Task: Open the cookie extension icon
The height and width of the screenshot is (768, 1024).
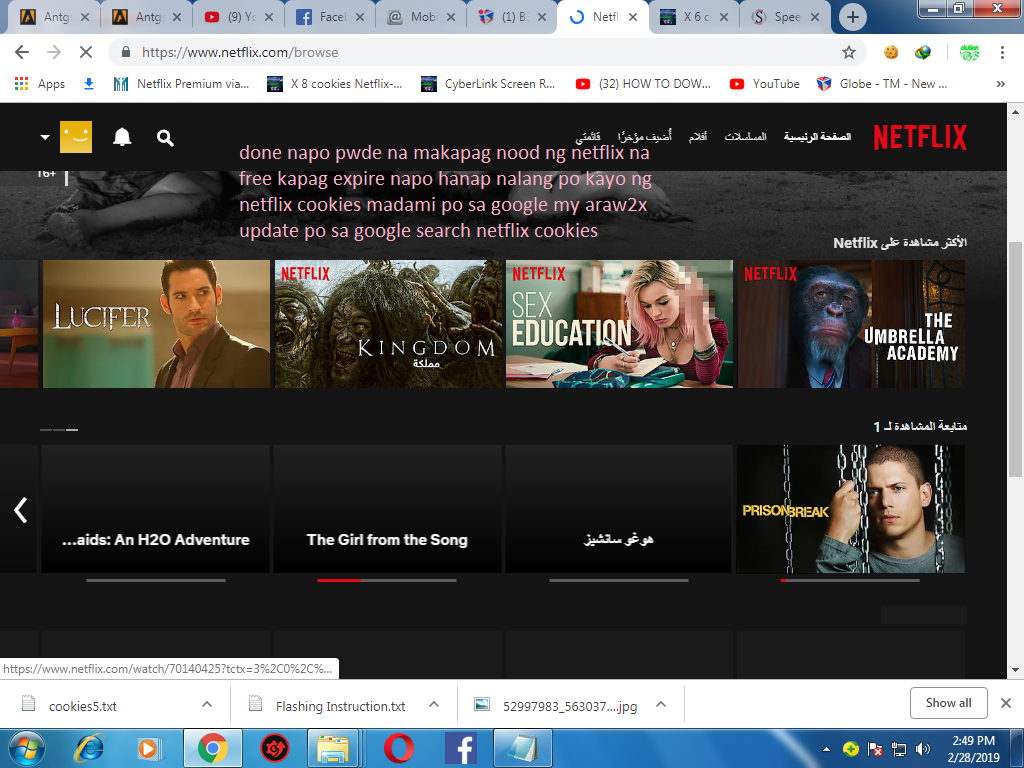Action: pyautogui.click(x=891, y=52)
